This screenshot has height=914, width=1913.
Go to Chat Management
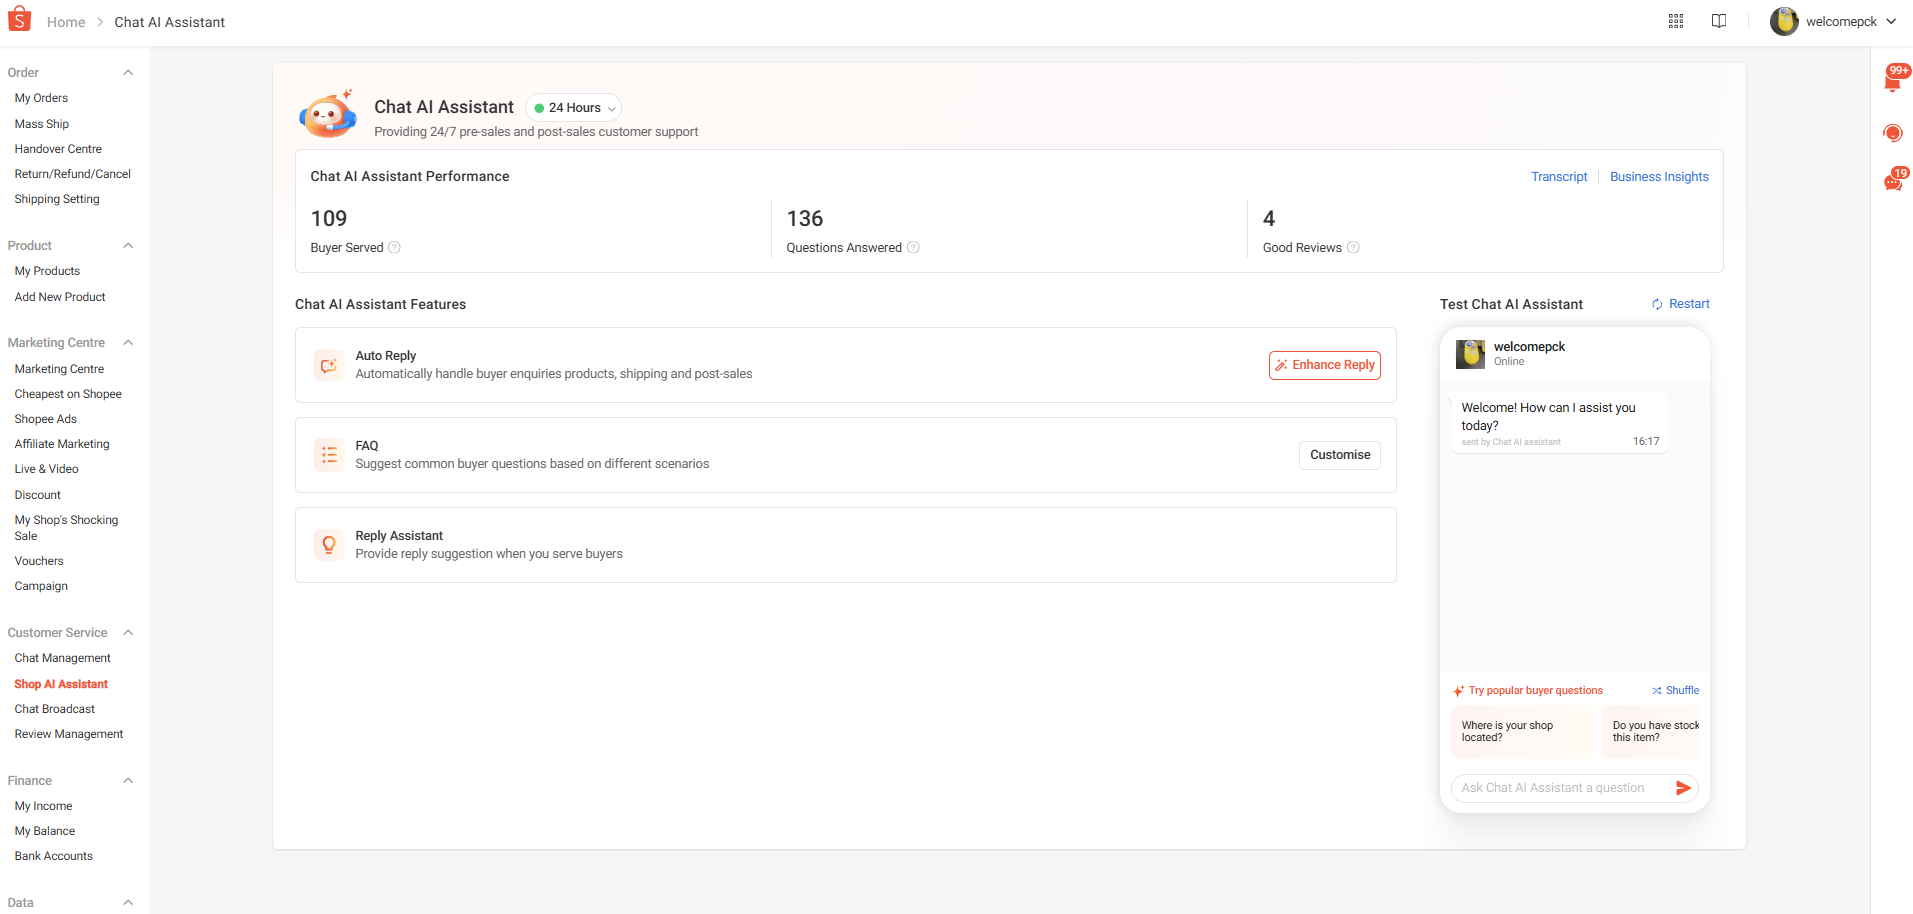[63, 658]
